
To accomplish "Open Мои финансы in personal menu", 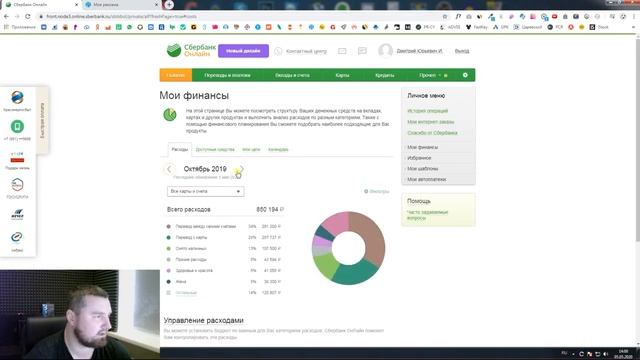I will [x=422, y=147].
